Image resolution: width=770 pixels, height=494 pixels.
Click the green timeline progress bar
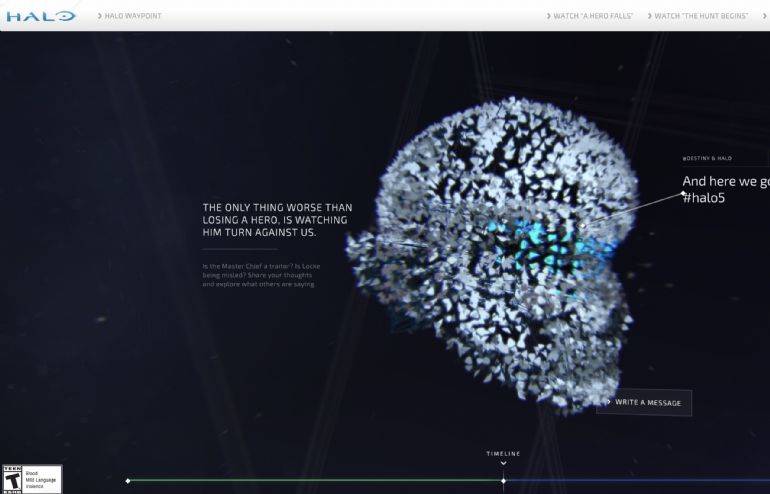315,480
